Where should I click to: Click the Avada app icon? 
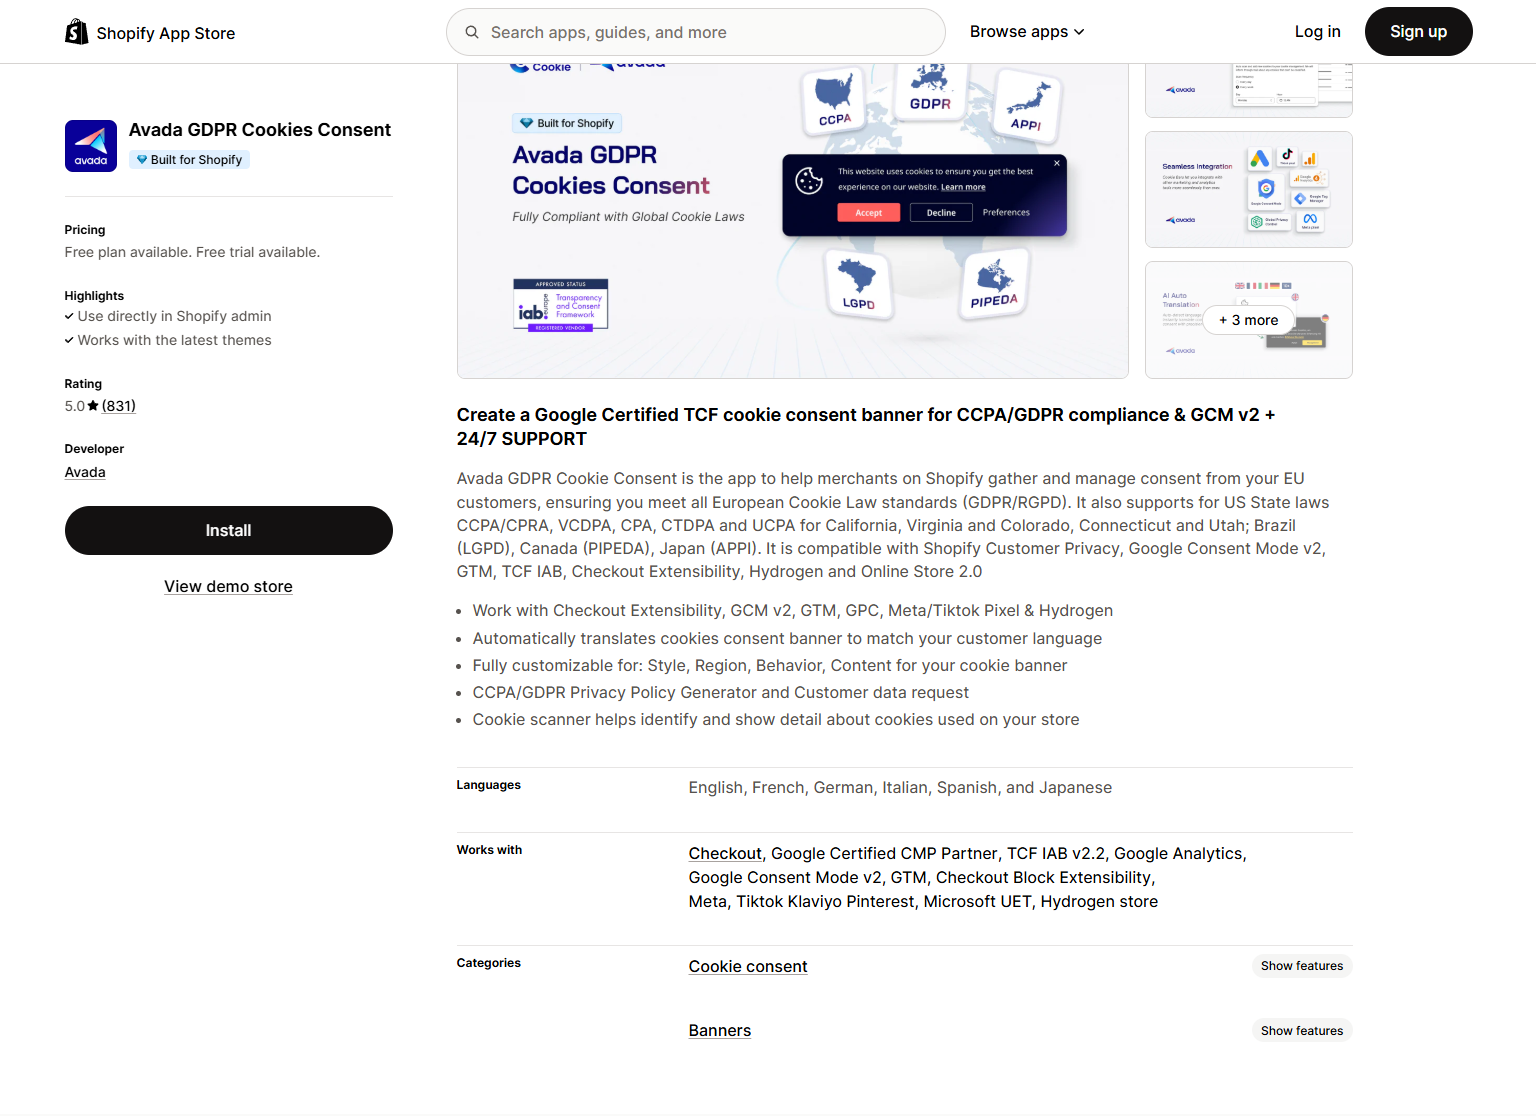click(x=91, y=146)
